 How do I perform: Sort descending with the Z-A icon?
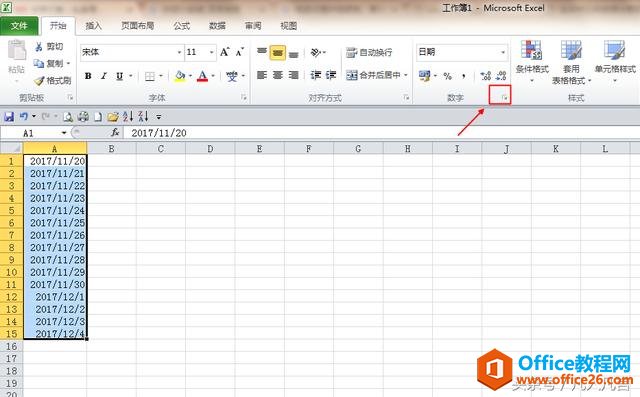pyautogui.click(x=143, y=117)
